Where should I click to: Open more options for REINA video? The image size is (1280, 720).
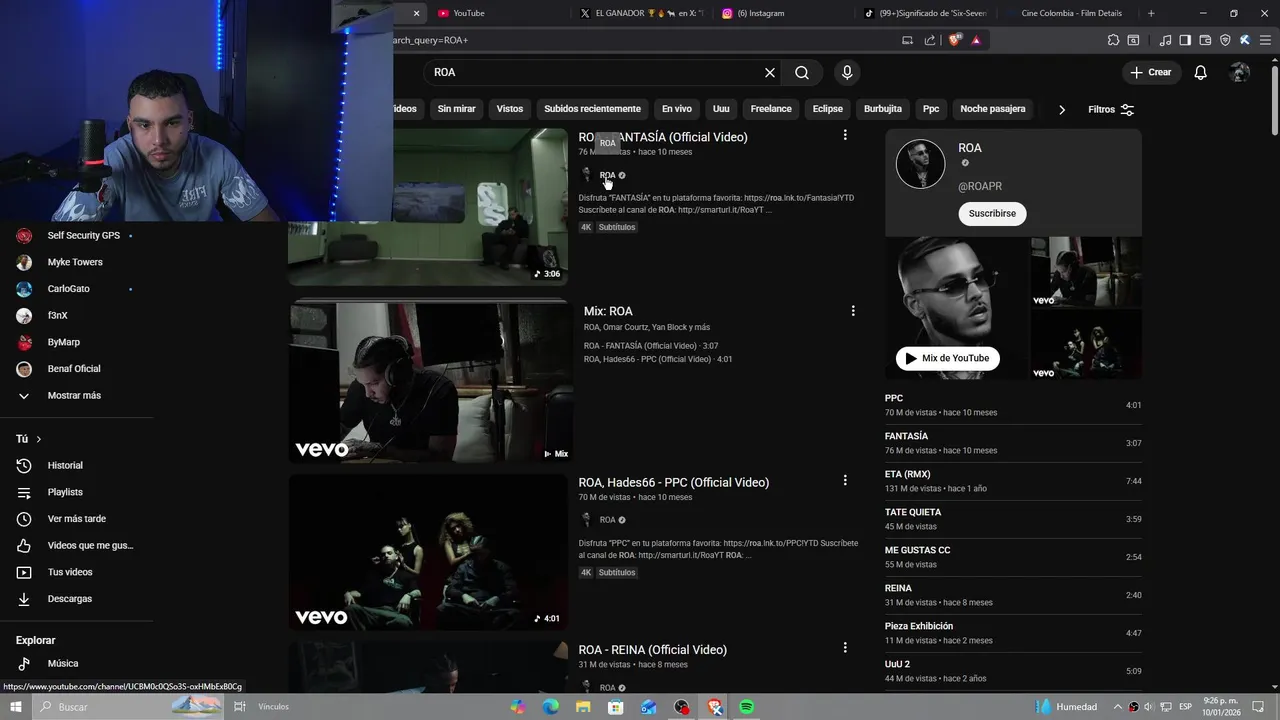pos(845,648)
